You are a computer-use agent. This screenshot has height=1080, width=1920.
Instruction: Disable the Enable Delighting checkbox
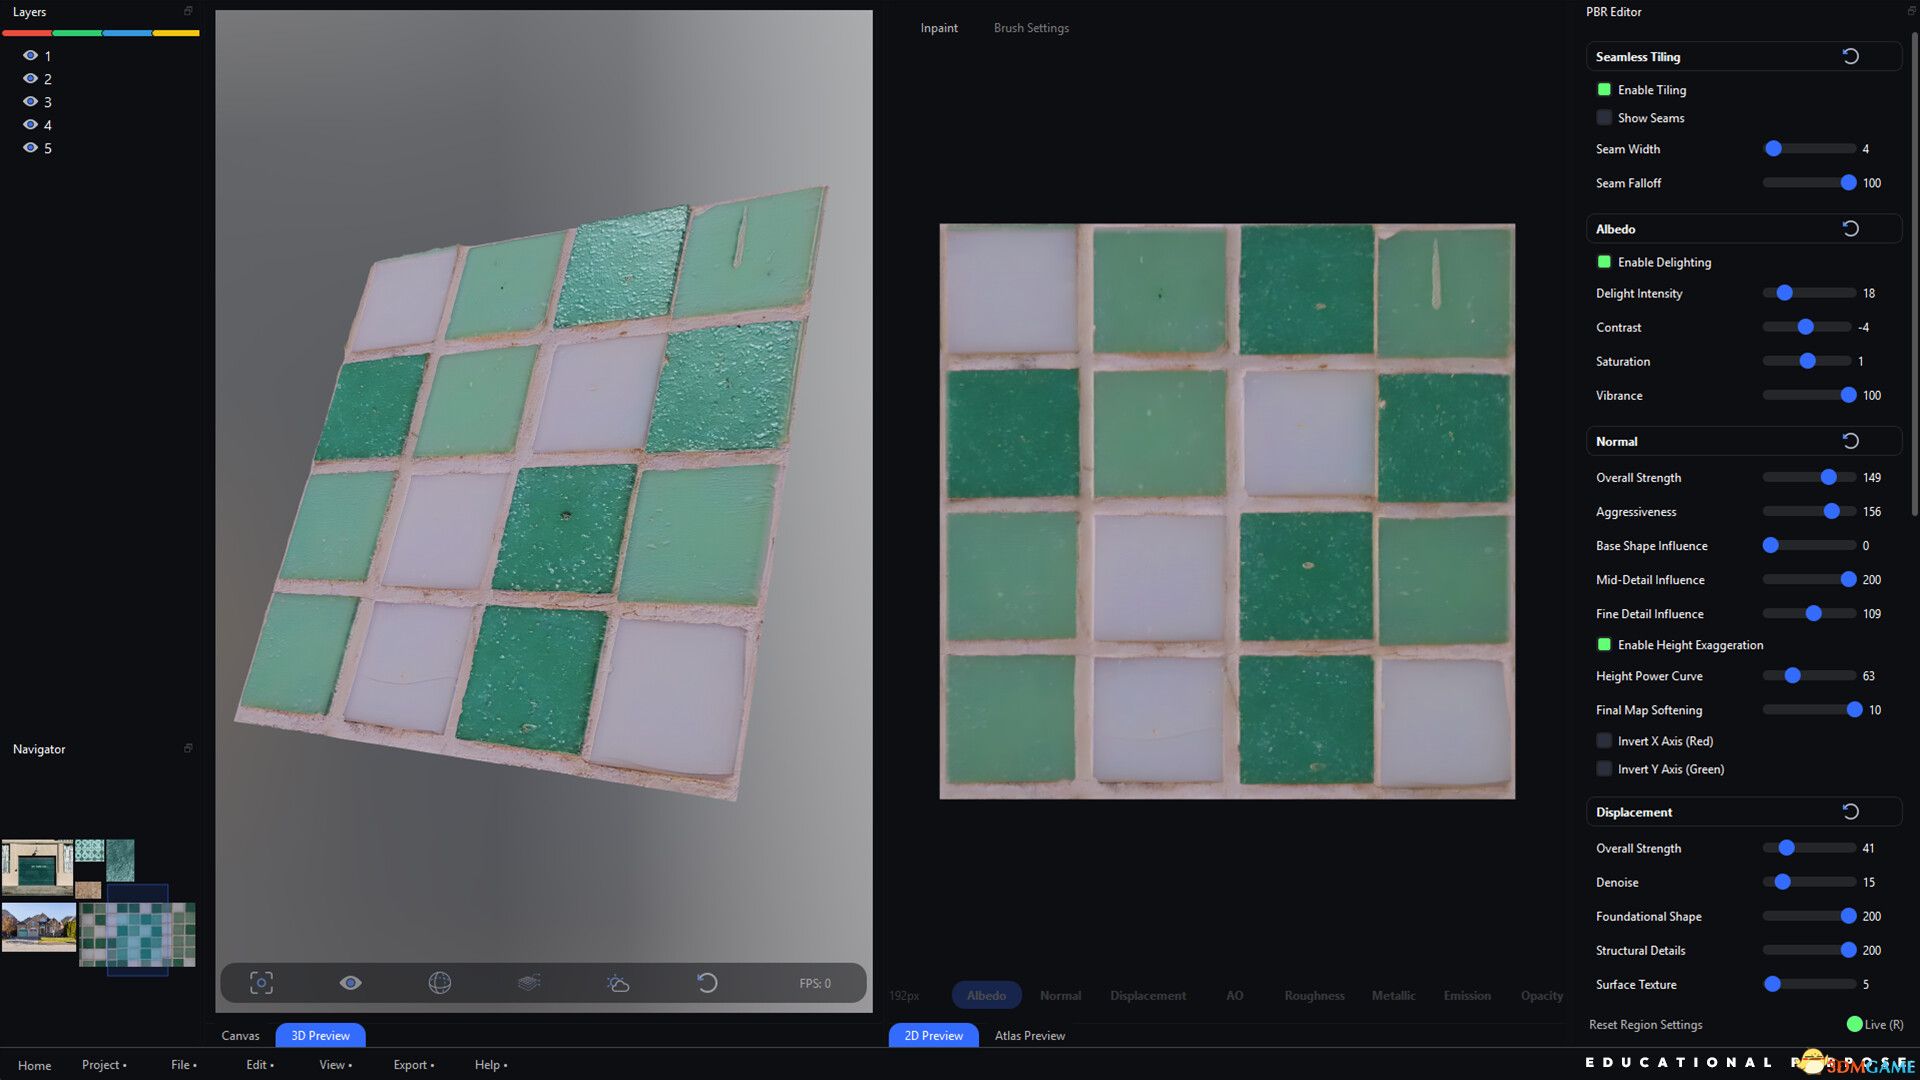click(1605, 261)
